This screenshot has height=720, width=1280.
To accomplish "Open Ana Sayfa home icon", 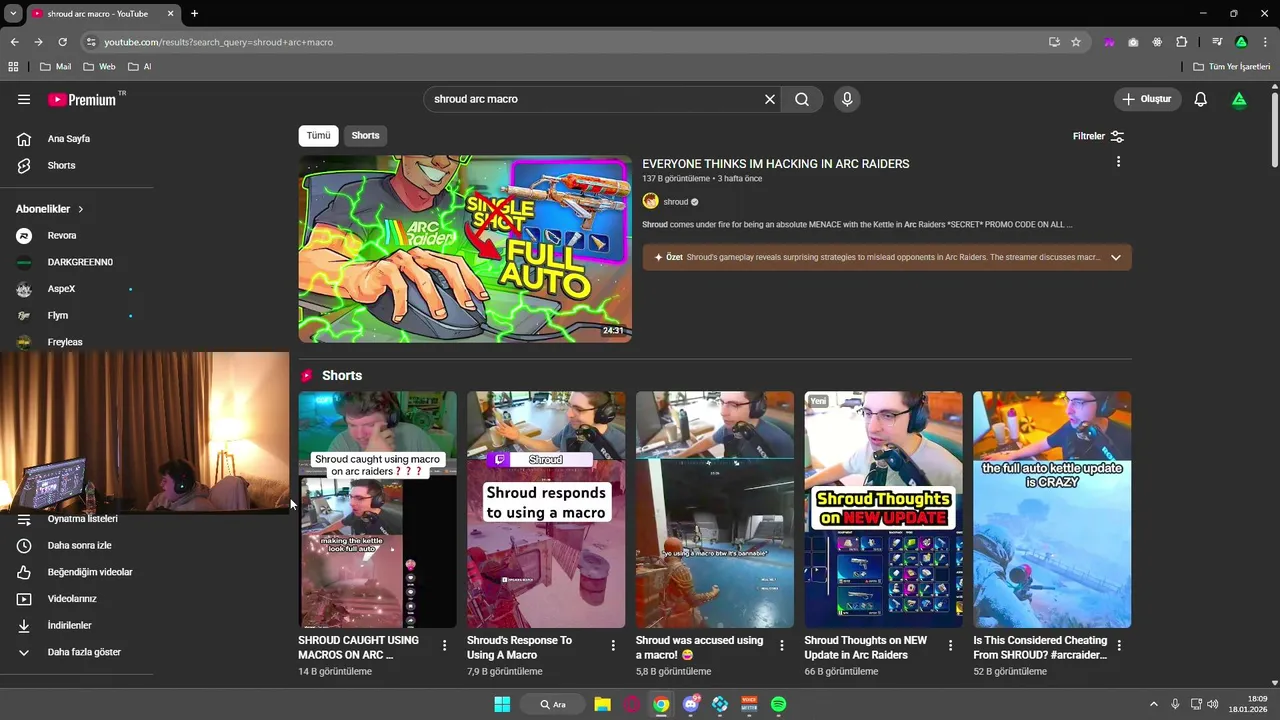I will pyautogui.click(x=24, y=139).
